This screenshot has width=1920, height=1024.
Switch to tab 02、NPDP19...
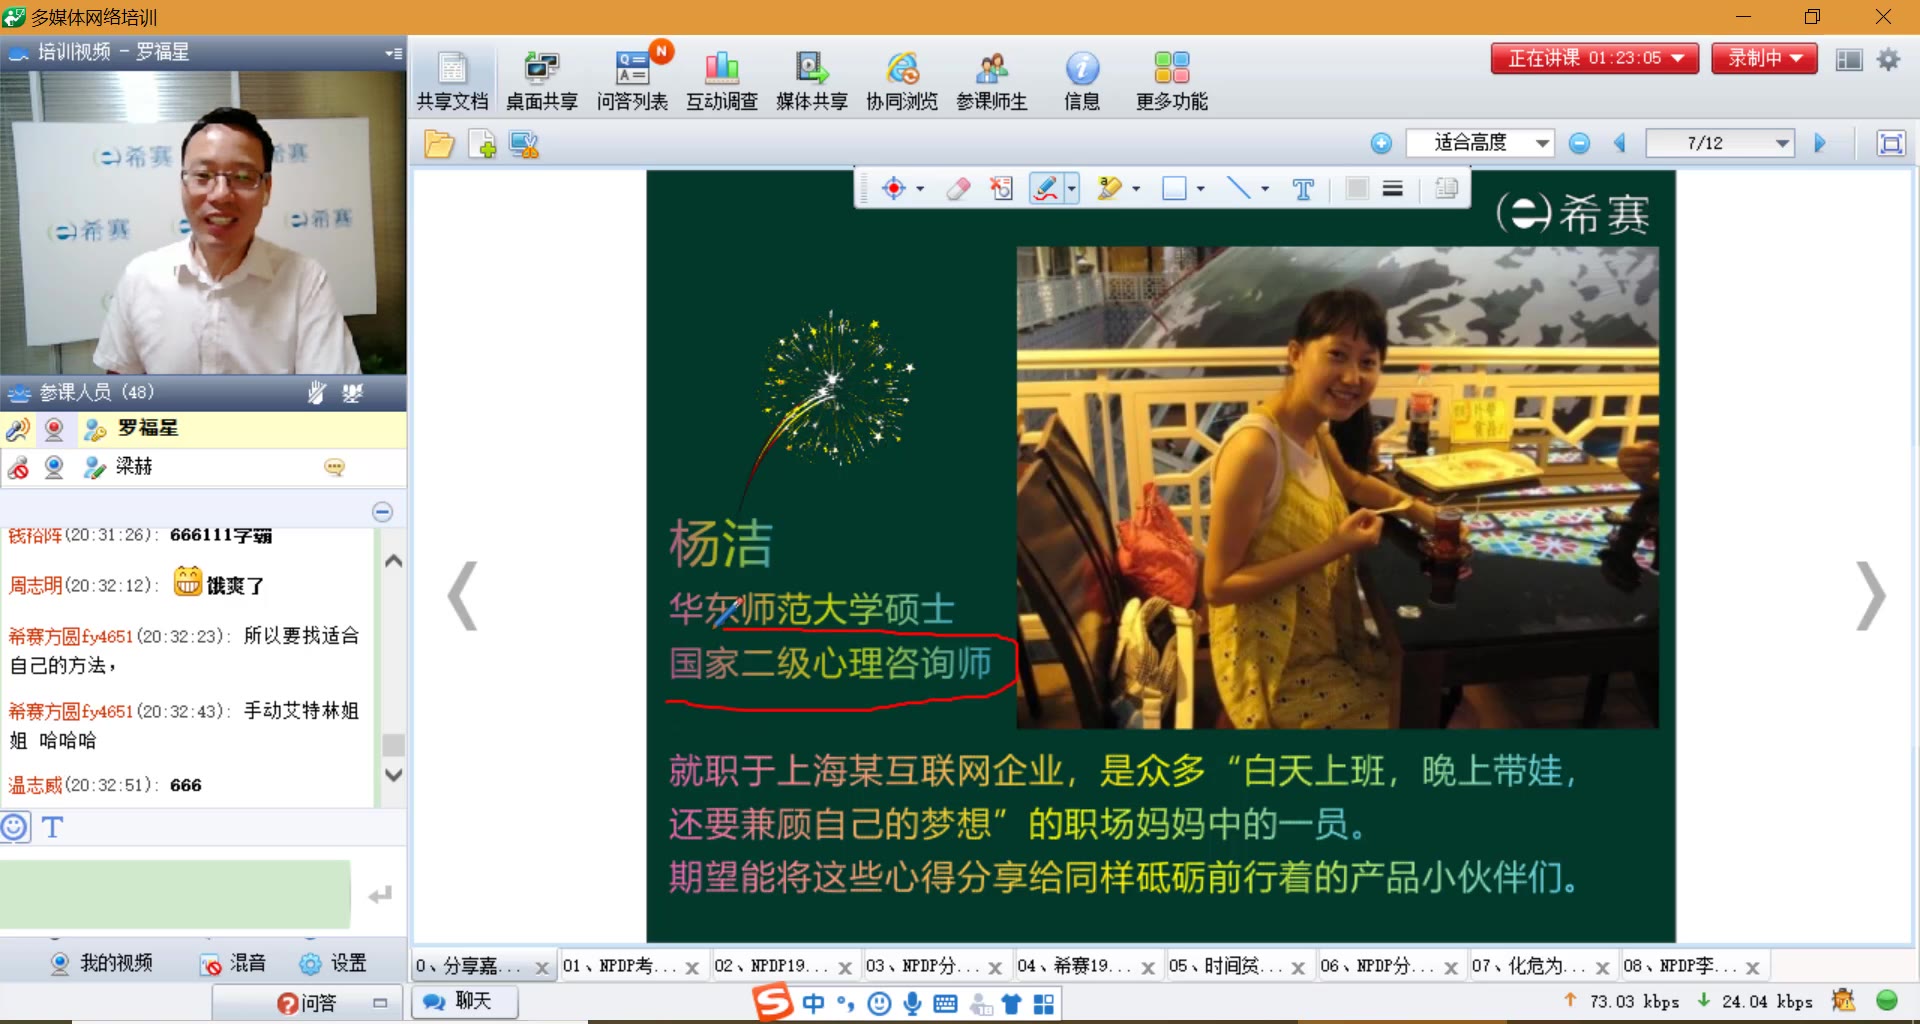click(771, 966)
